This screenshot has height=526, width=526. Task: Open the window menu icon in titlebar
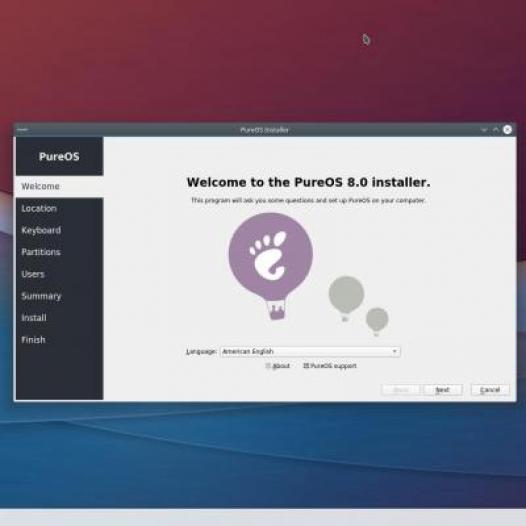pos(23,129)
